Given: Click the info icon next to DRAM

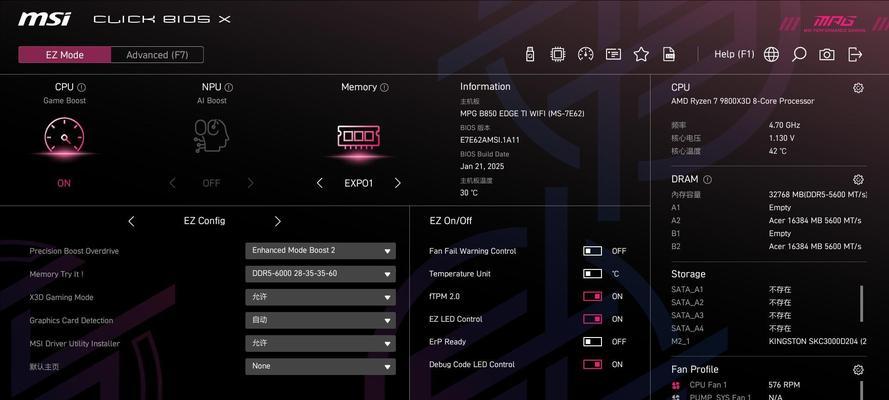Looking at the screenshot, I should (707, 179).
